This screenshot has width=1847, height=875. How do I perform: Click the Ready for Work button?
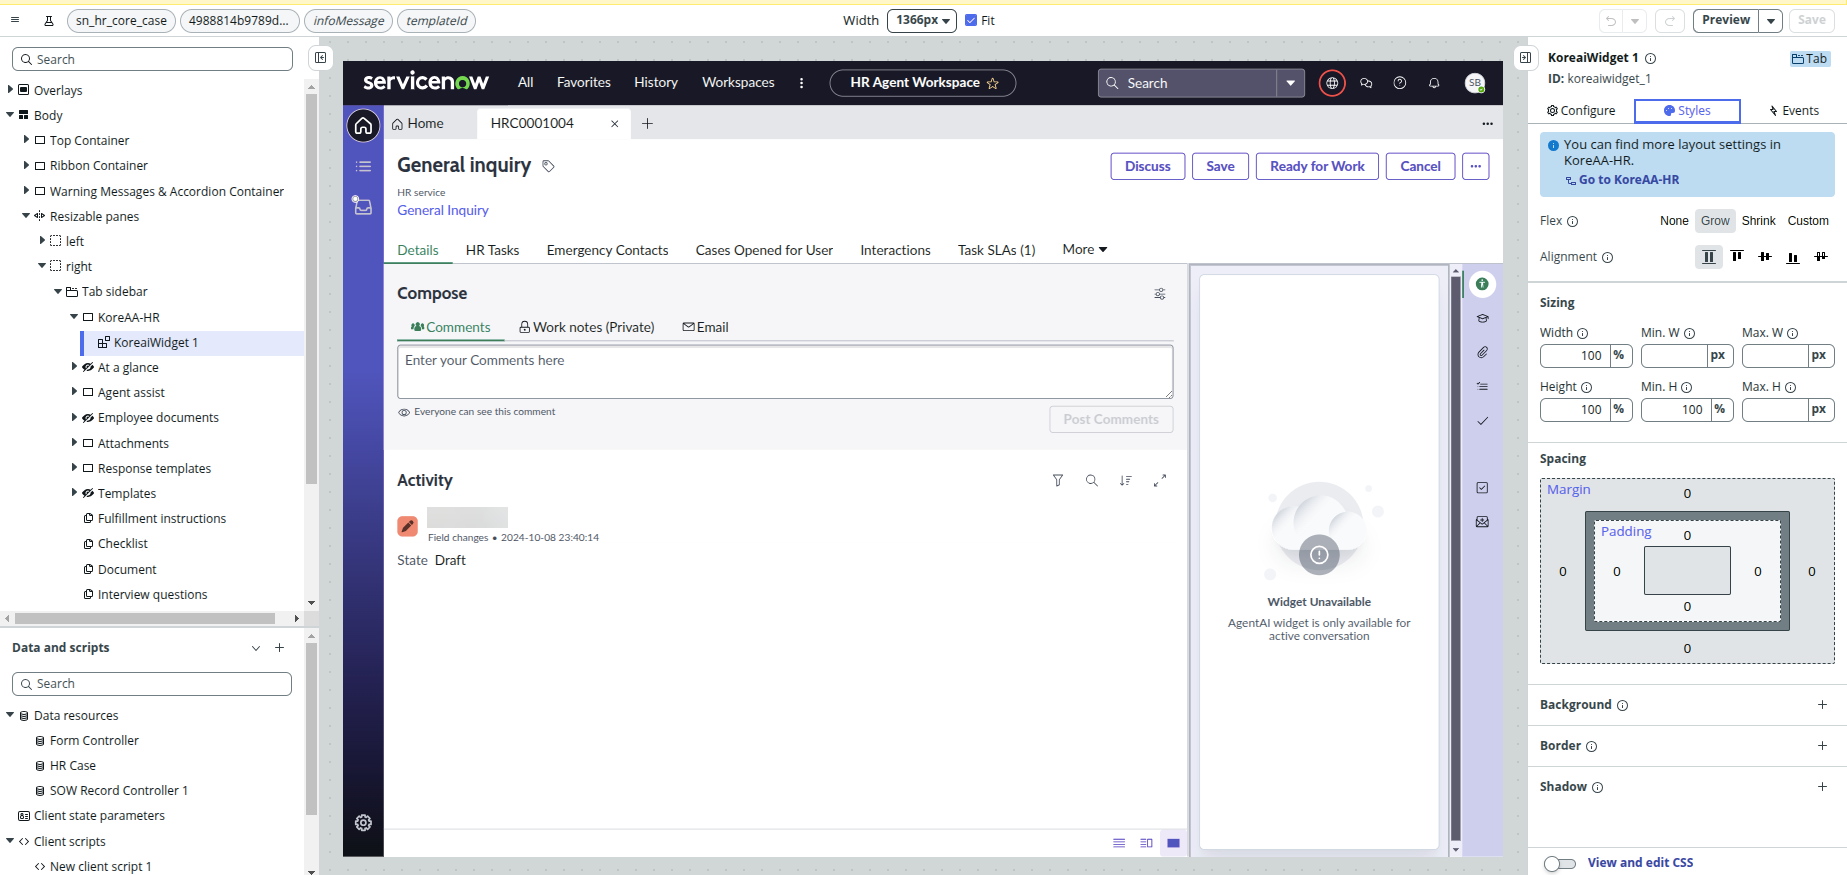click(1316, 166)
